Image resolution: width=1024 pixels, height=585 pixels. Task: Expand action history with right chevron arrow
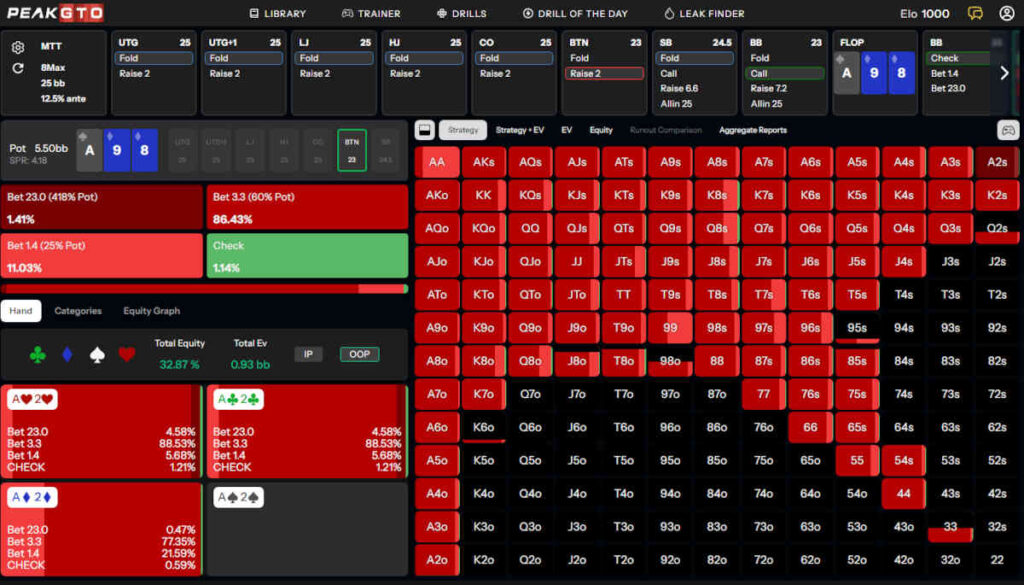(1004, 73)
